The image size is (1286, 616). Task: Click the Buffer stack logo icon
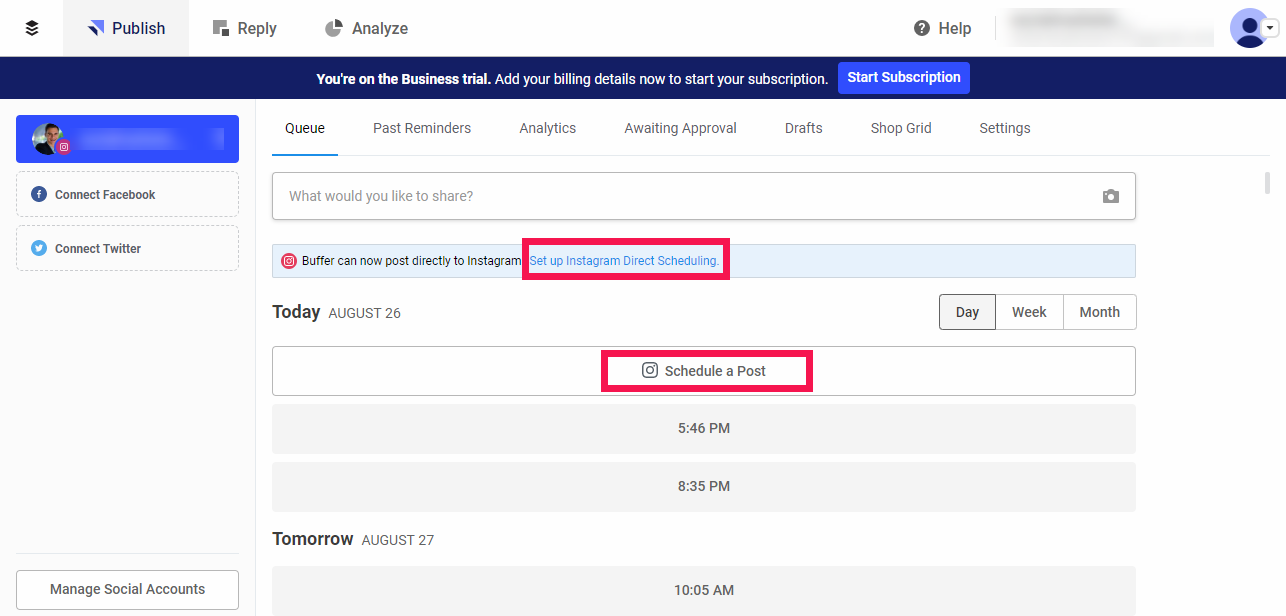point(30,28)
